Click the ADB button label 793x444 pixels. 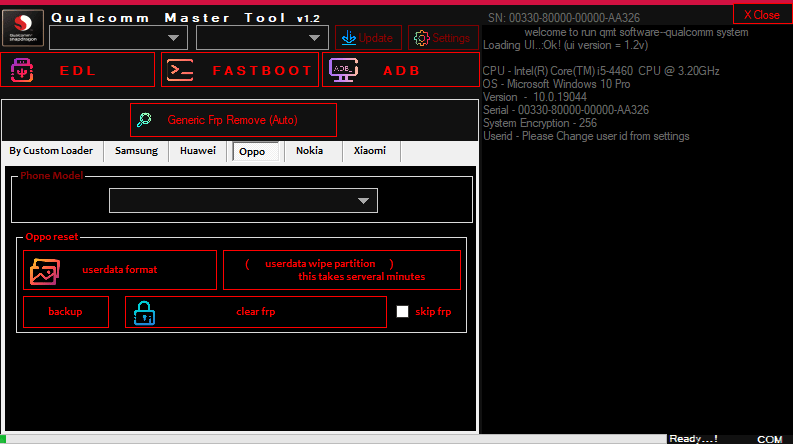click(402, 70)
